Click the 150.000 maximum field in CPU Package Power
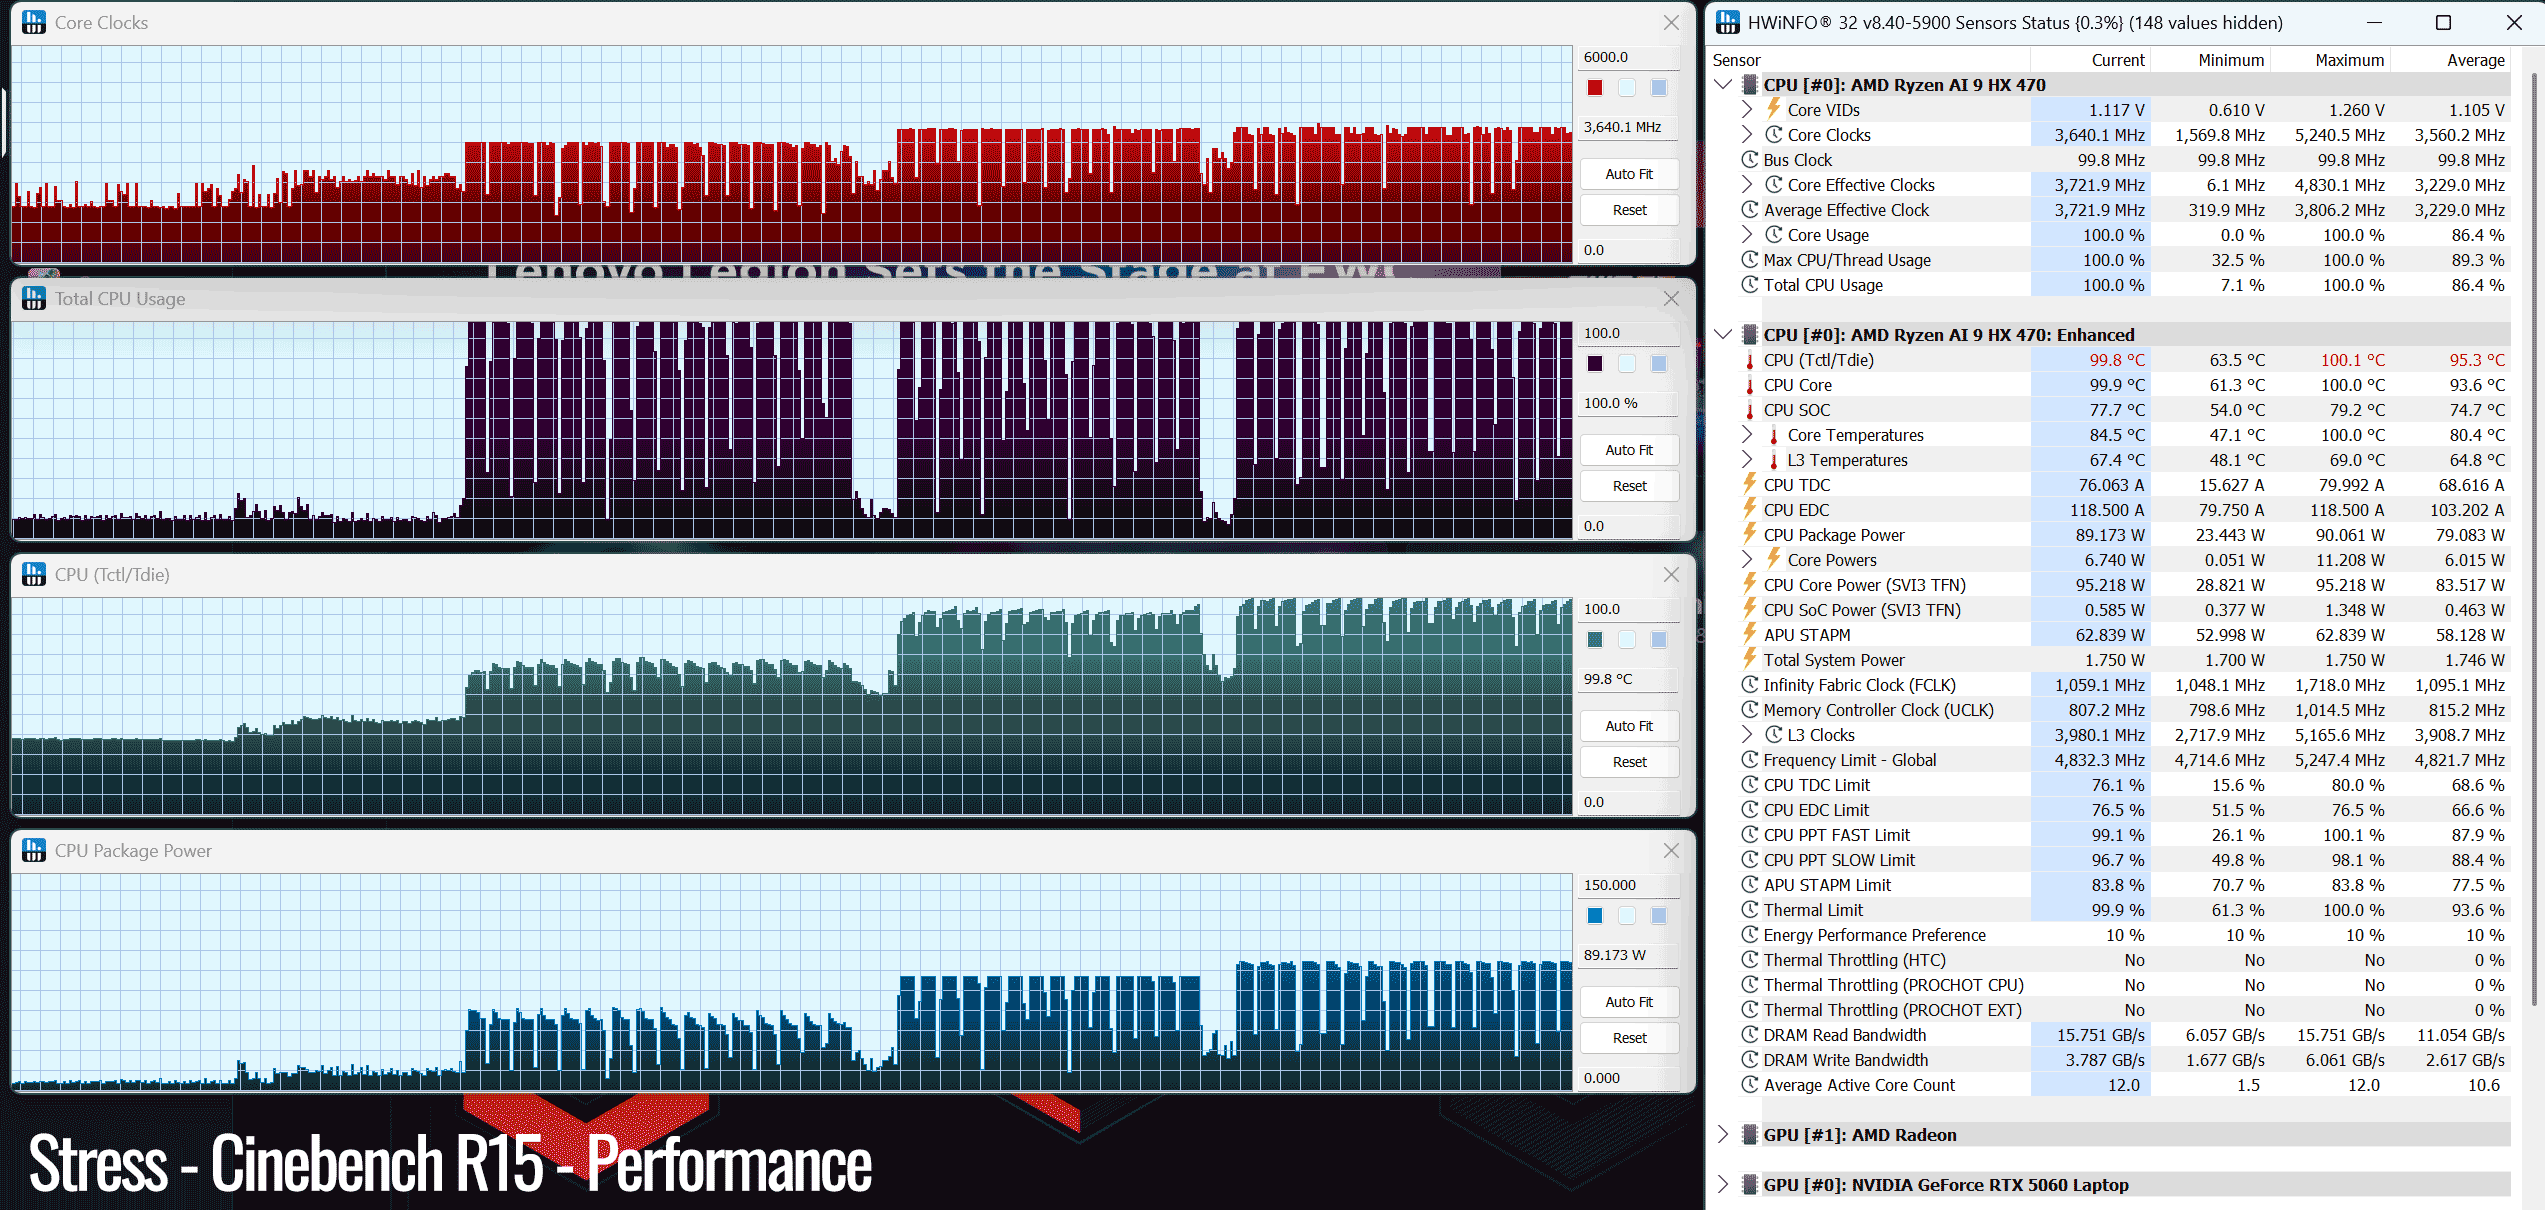Image resolution: width=2545 pixels, height=1210 pixels. tap(1629, 885)
